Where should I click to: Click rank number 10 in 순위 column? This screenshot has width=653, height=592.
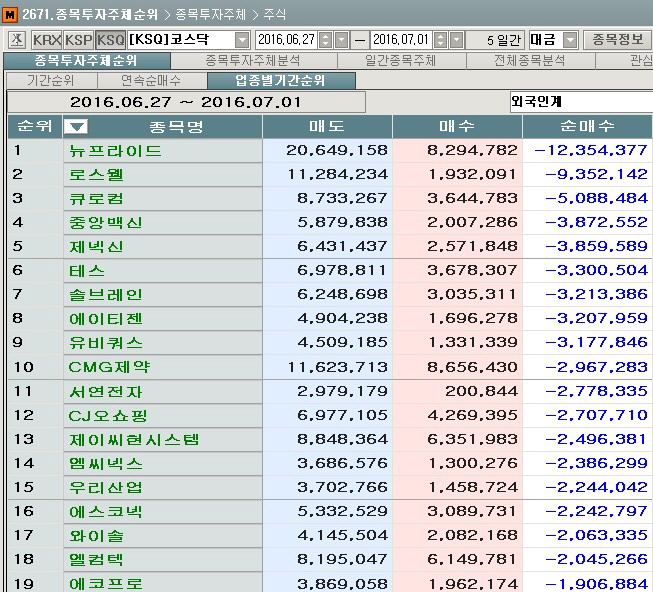(23, 367)
